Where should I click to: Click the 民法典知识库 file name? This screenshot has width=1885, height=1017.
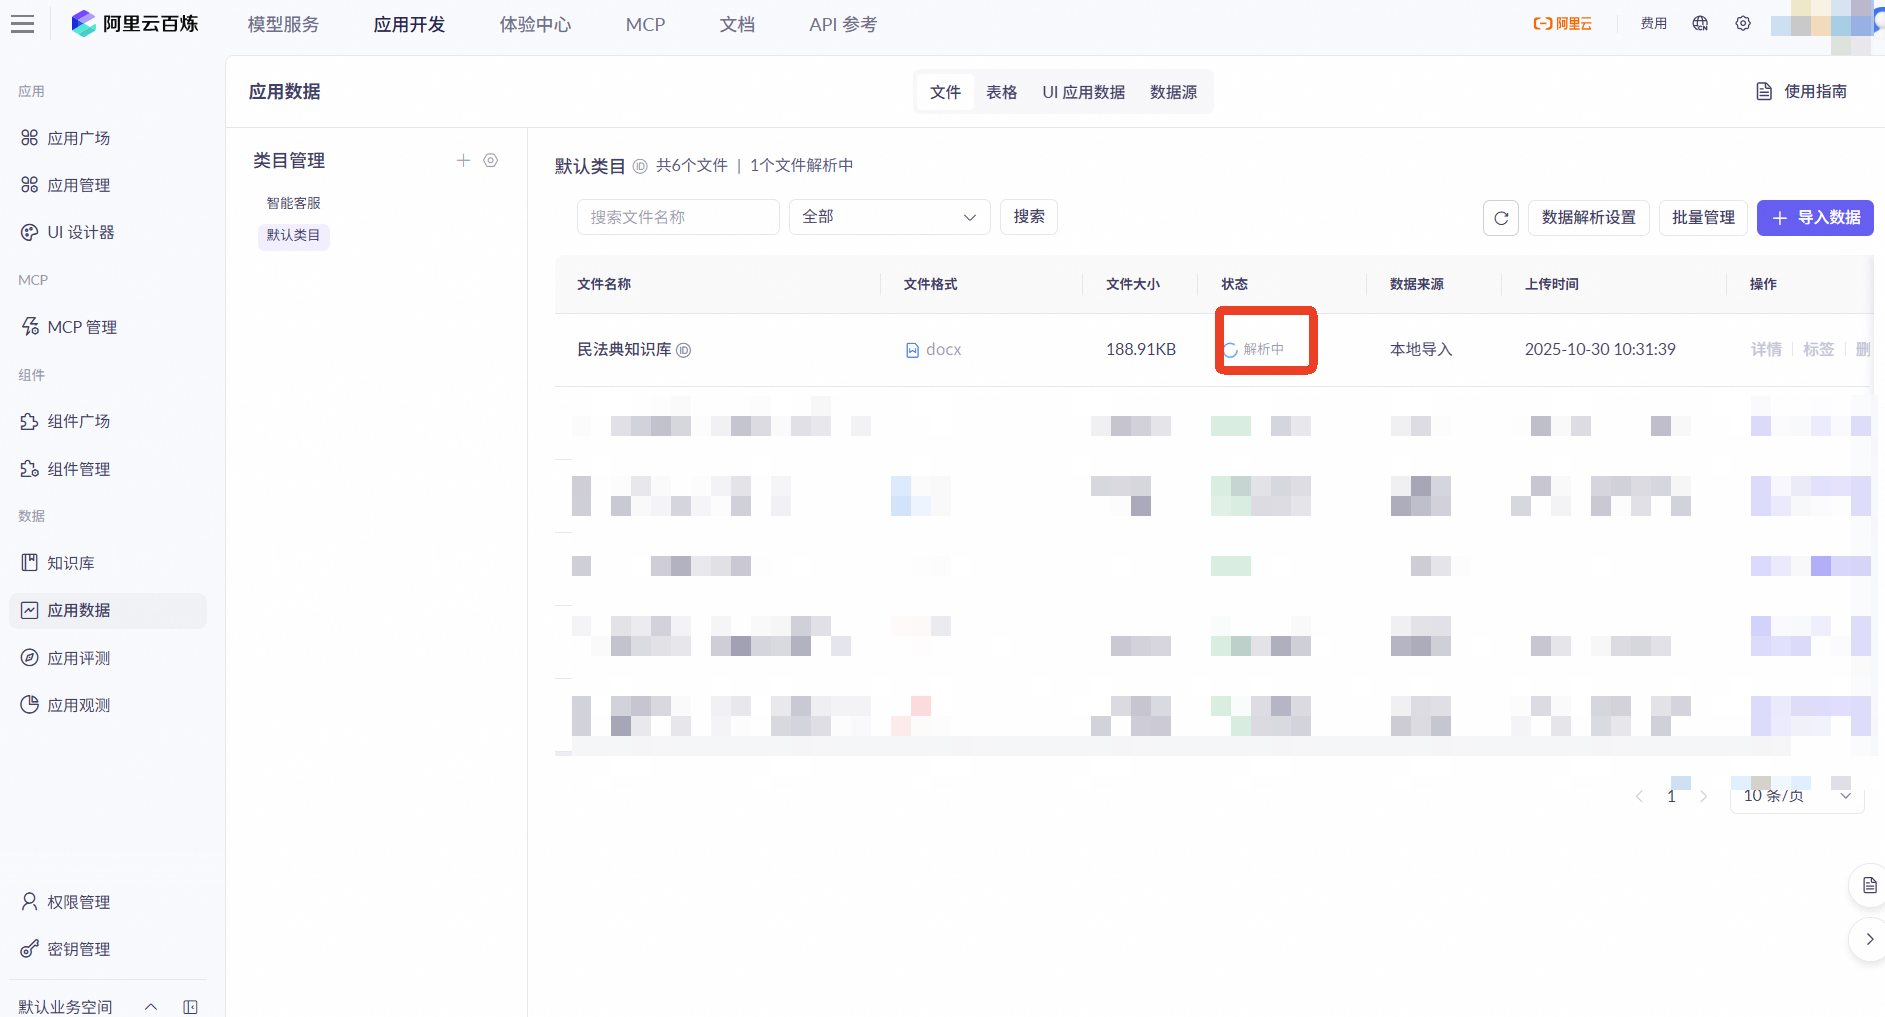pos(624,350)
